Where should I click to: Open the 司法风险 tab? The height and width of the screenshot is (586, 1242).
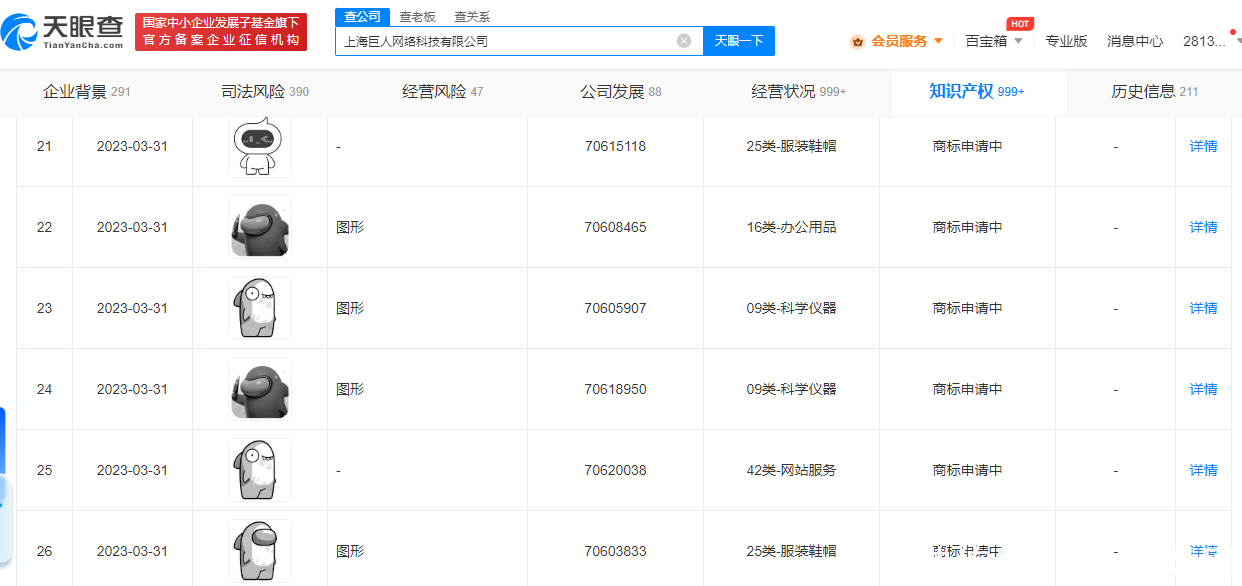pos(254,90)
